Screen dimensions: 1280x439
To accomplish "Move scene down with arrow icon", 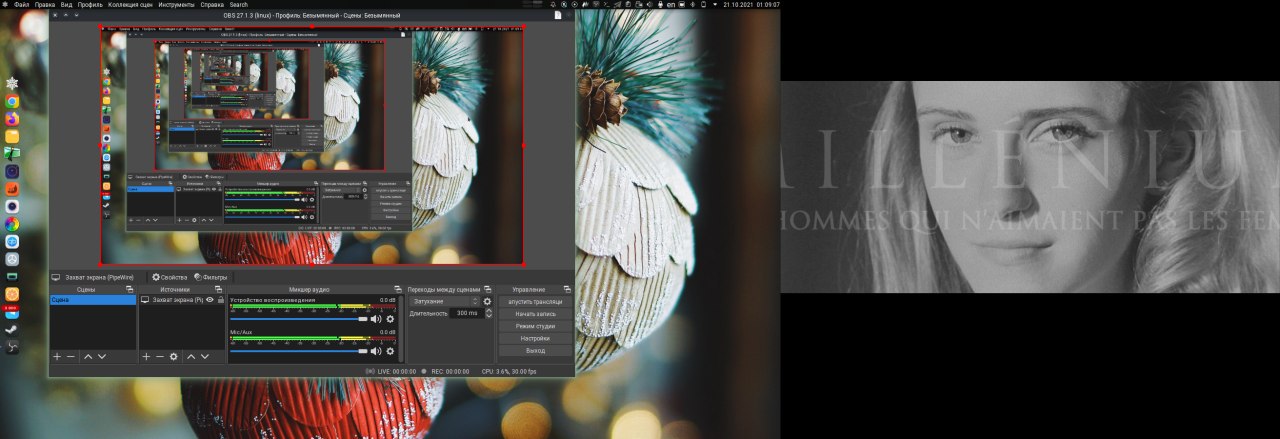I will pyautogui.click(x=101, y=356).
